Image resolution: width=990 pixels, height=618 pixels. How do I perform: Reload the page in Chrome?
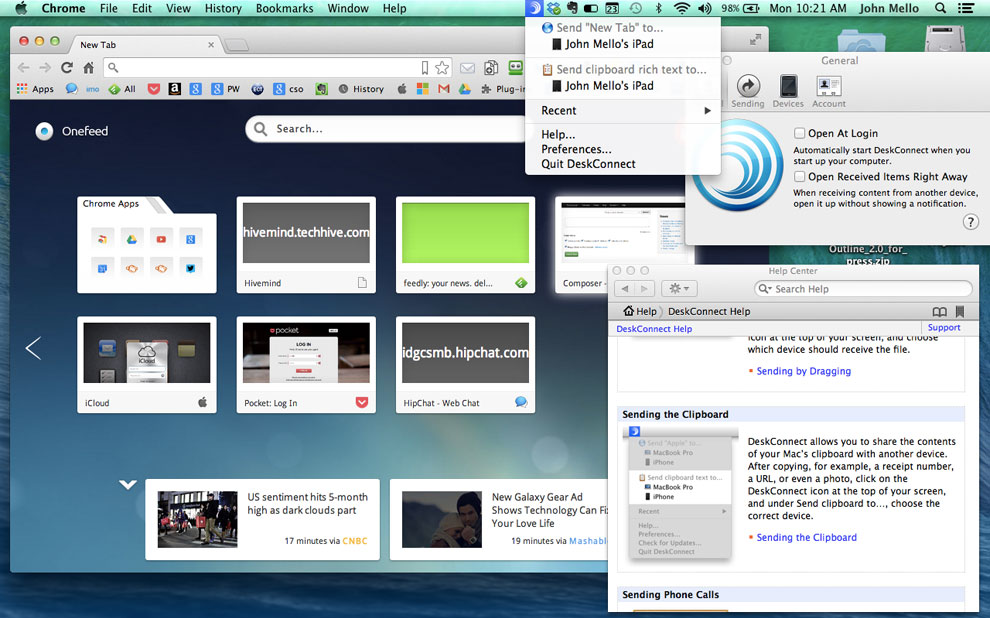(x=67, y=67)
